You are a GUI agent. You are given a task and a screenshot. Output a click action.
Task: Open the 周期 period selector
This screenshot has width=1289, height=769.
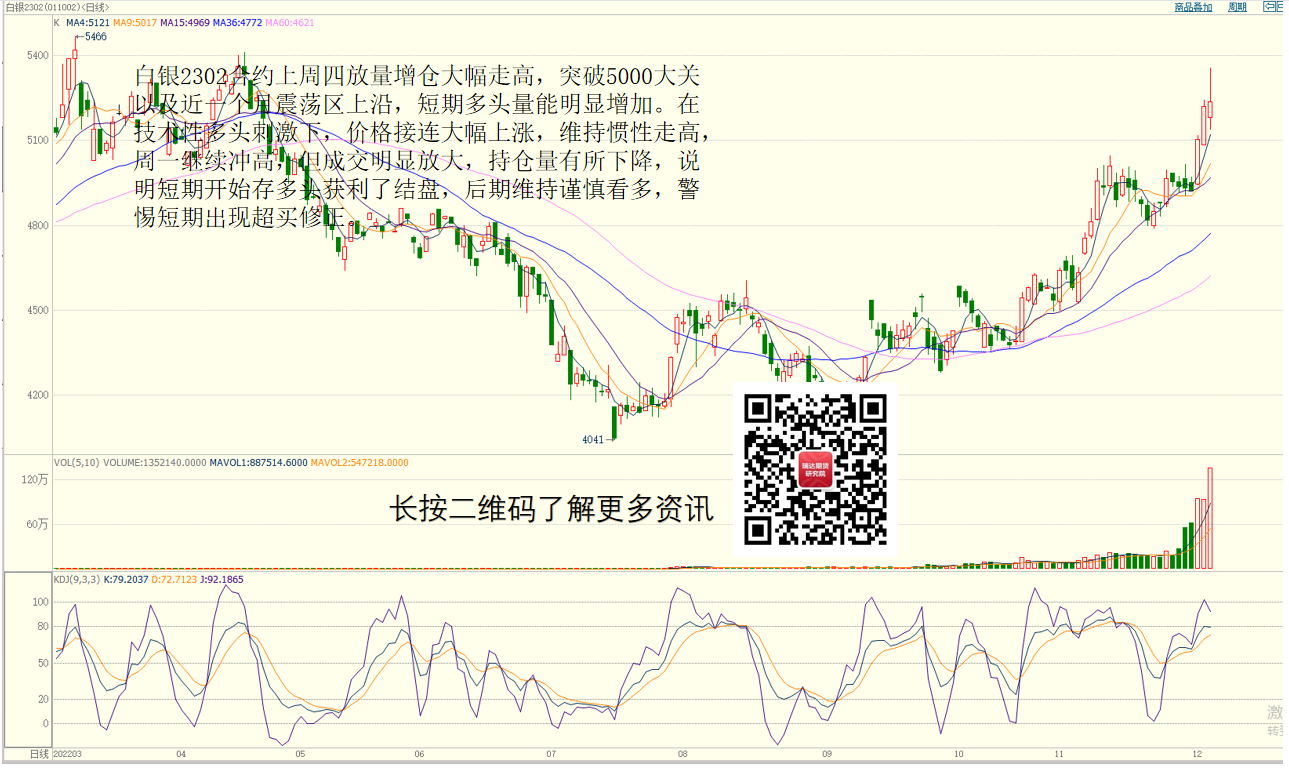tap(1237, 7)
